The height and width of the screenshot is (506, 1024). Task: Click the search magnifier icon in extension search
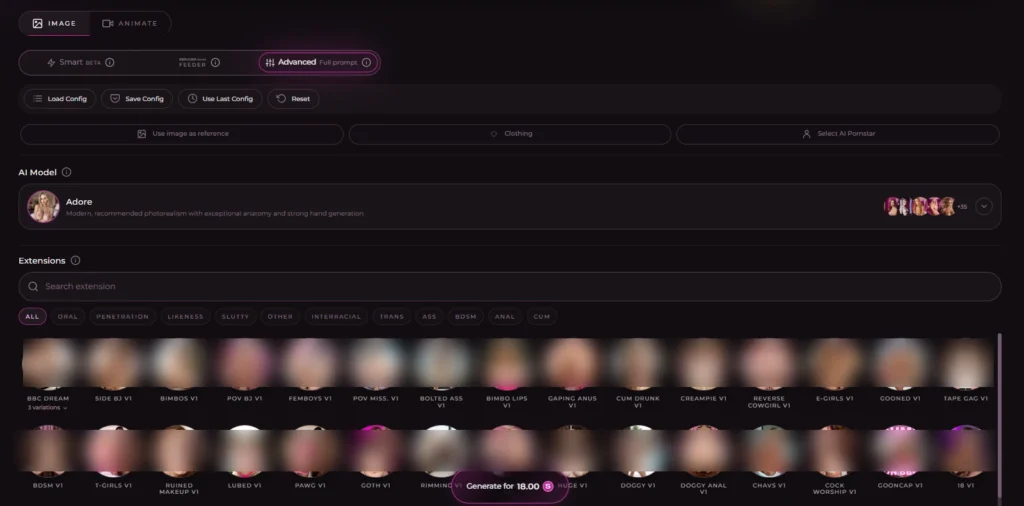33,287
